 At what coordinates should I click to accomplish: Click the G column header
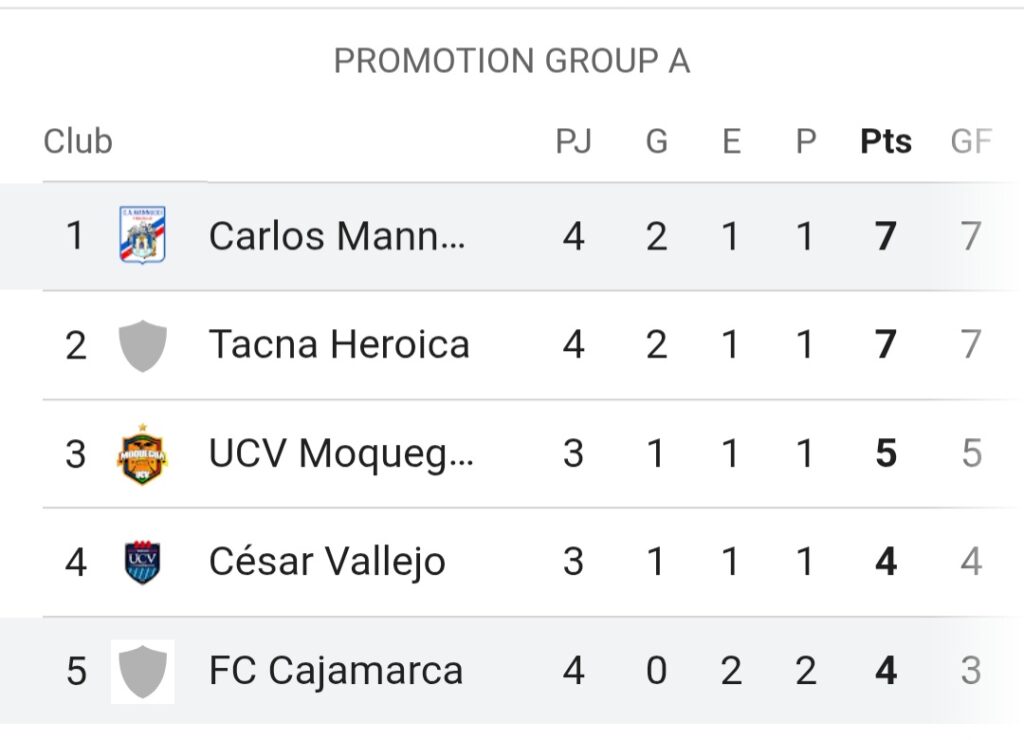[x=656, y=141]
